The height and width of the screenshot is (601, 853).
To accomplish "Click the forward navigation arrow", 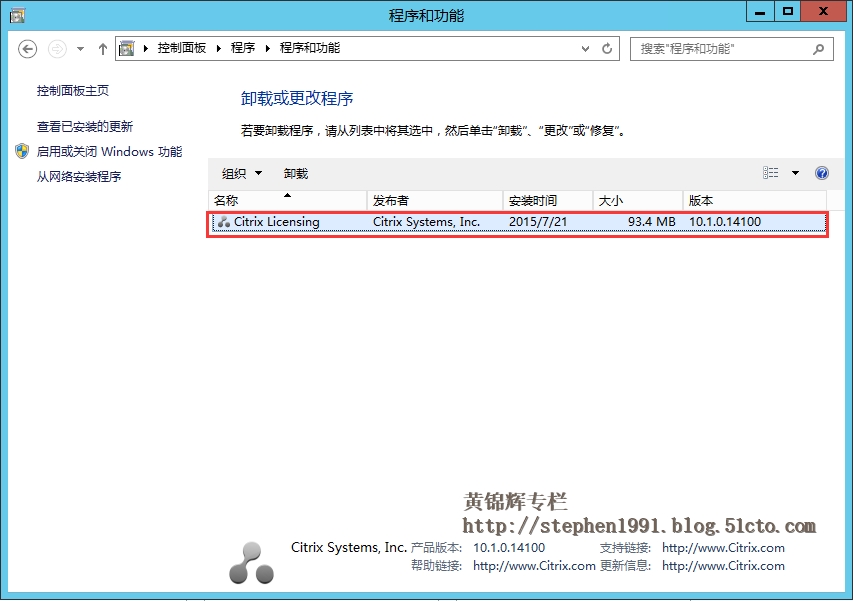I will point(57,49).
